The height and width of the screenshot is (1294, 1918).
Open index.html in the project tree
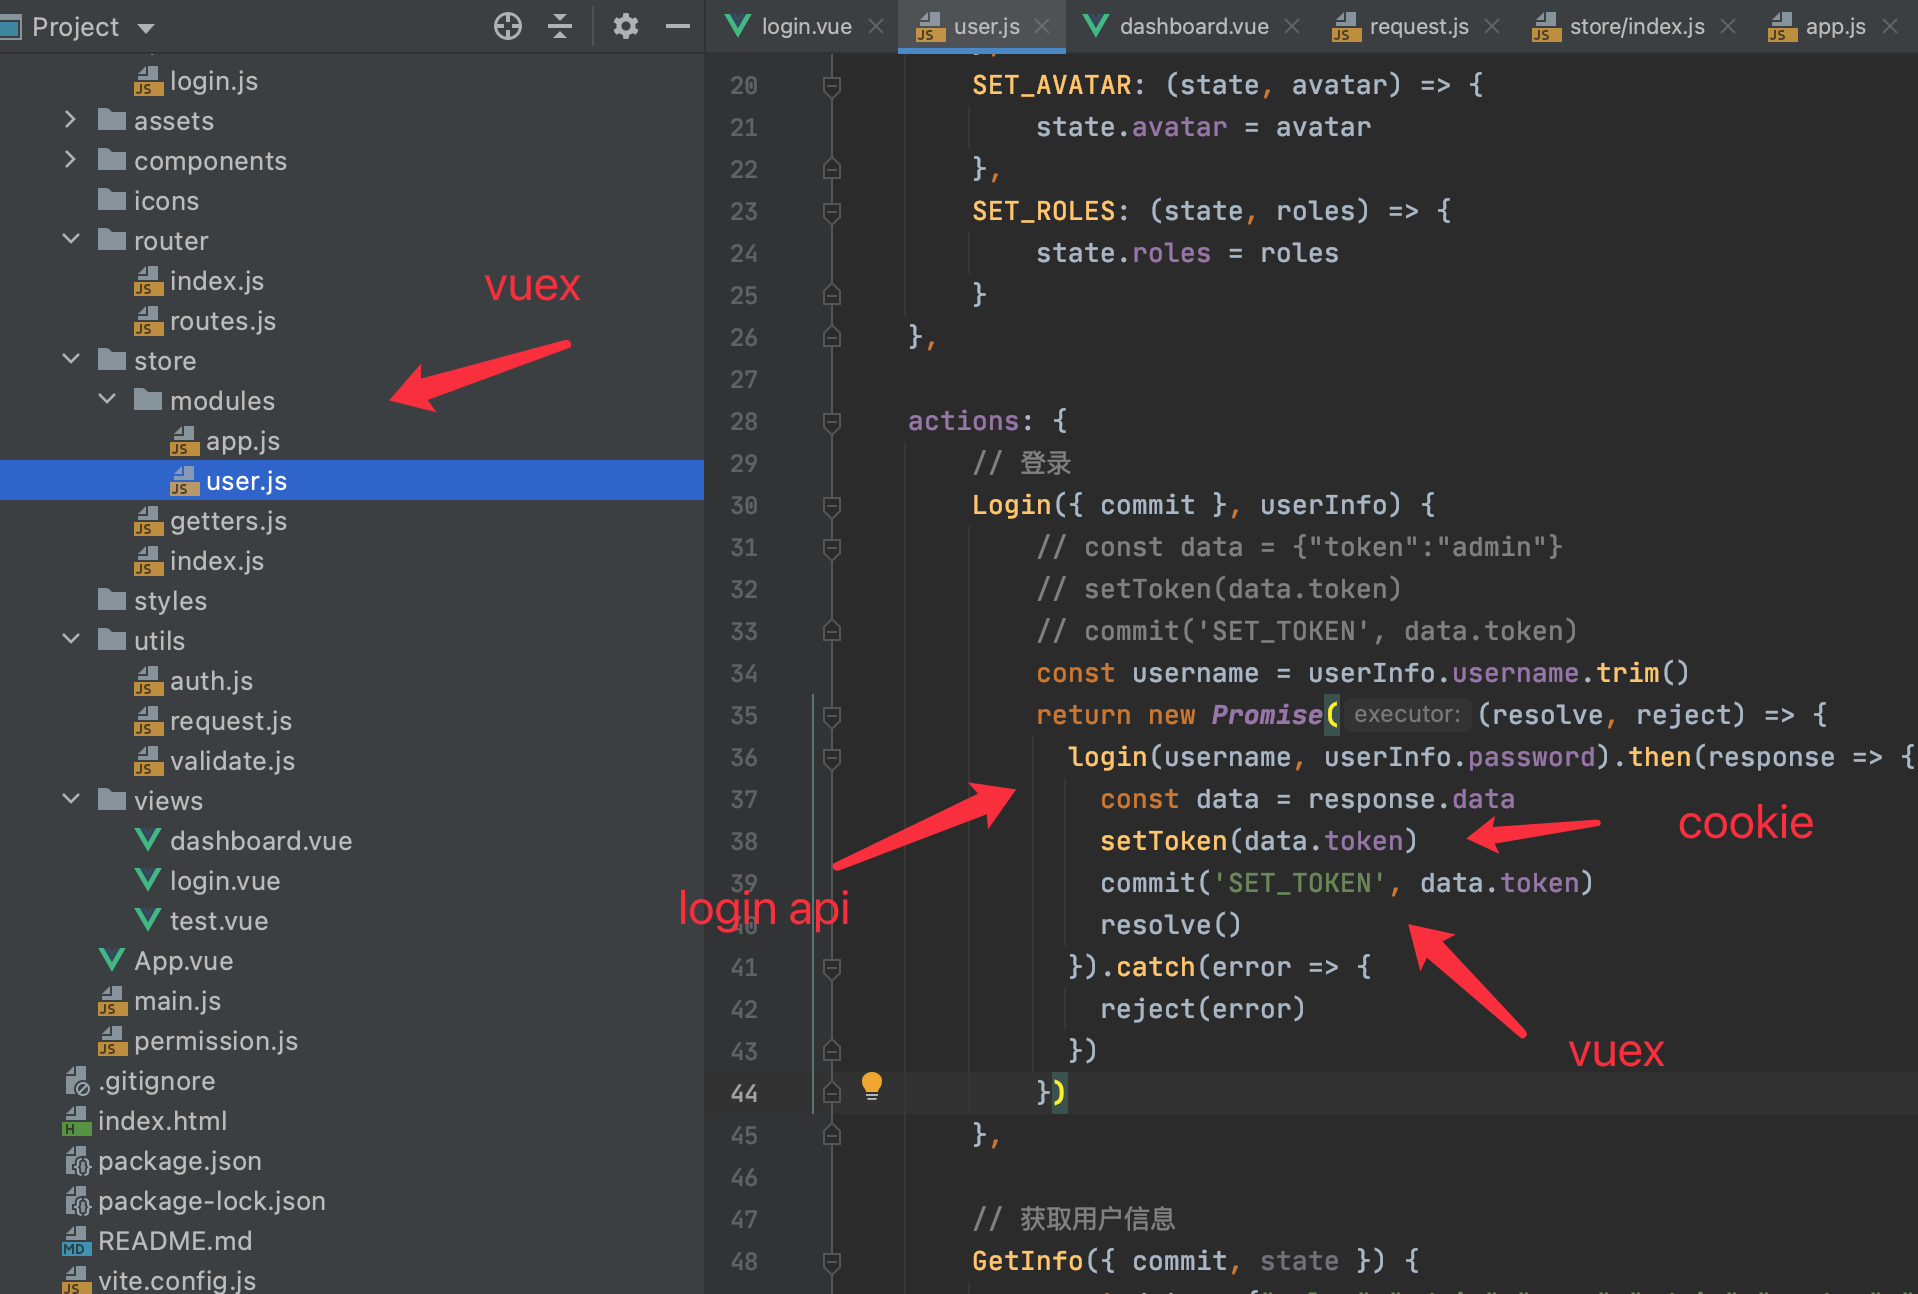(145, 1121)
